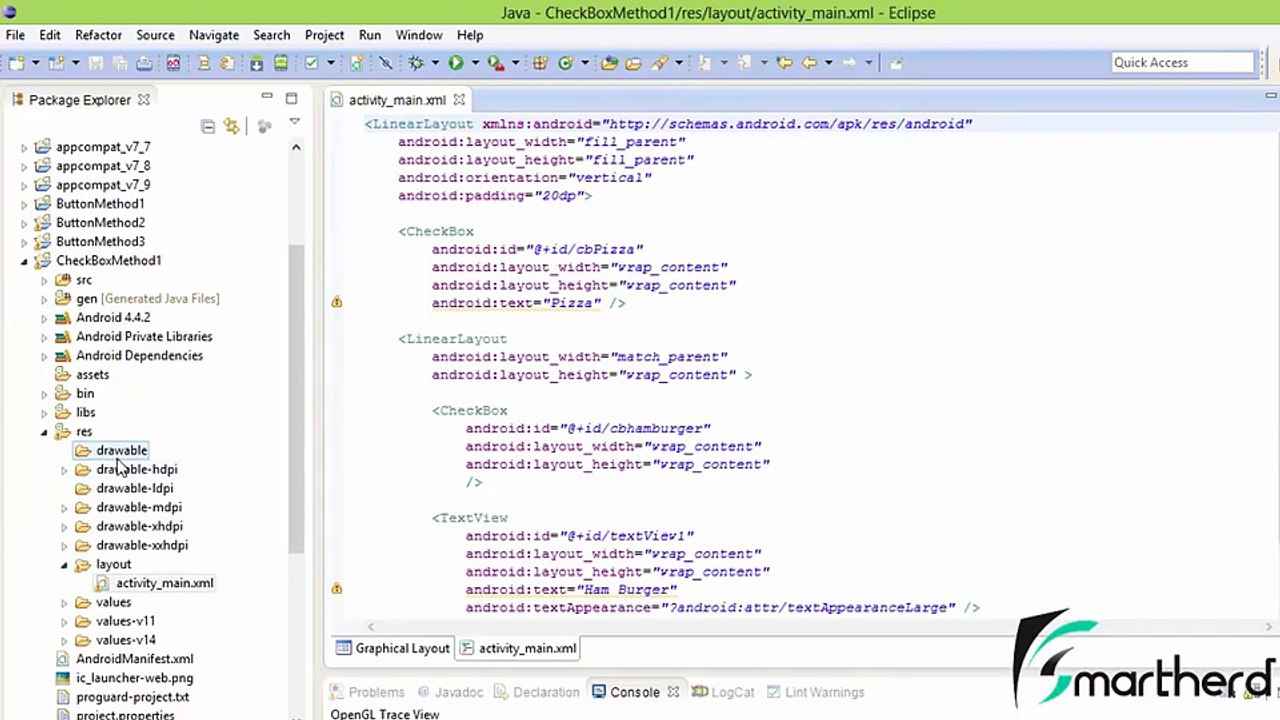Screen dimensions: 1280x720
Task: Select AndroidManifest.xml in Package Explorer
Action: tap(125, 659)
